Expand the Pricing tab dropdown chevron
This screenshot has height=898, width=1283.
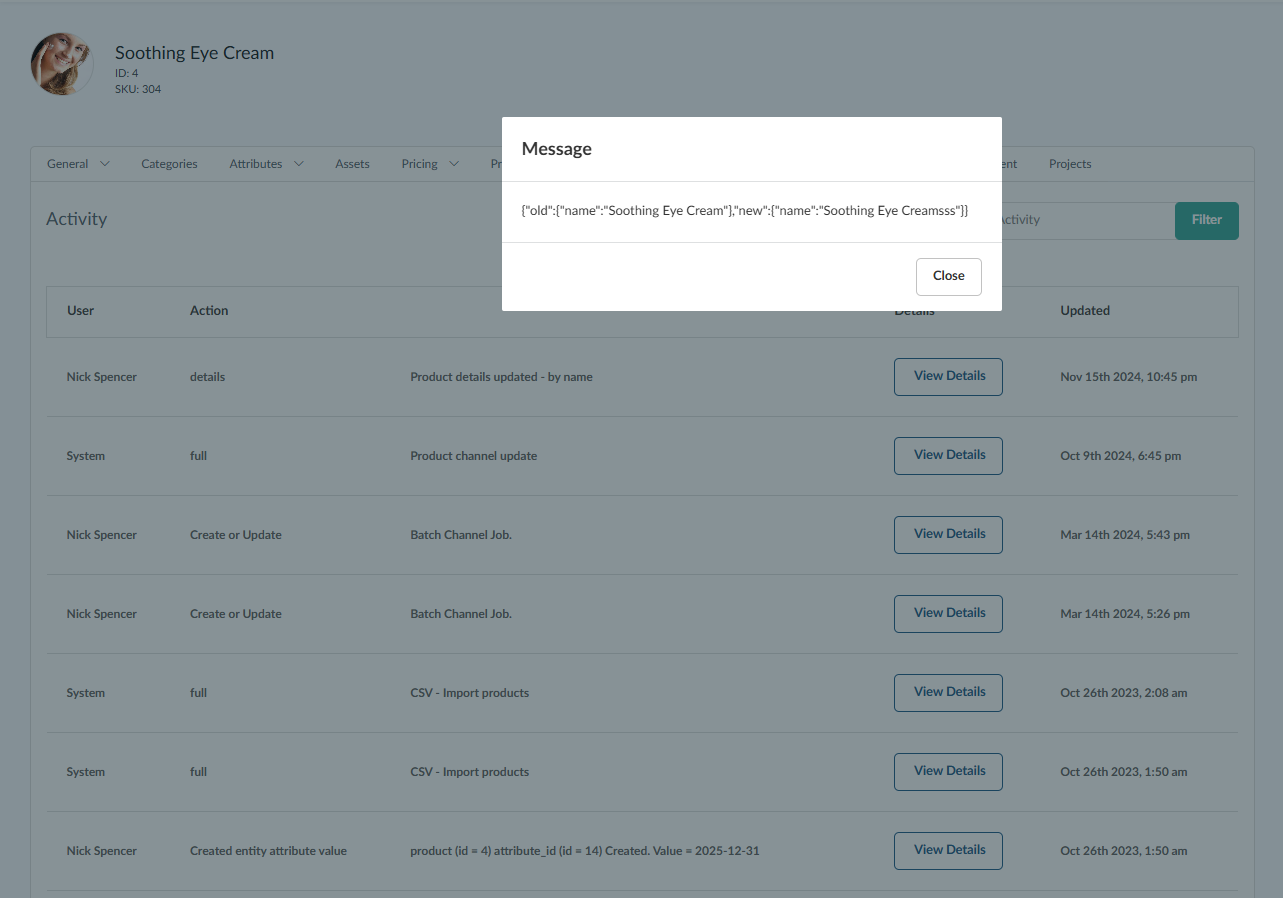(454, 164)
